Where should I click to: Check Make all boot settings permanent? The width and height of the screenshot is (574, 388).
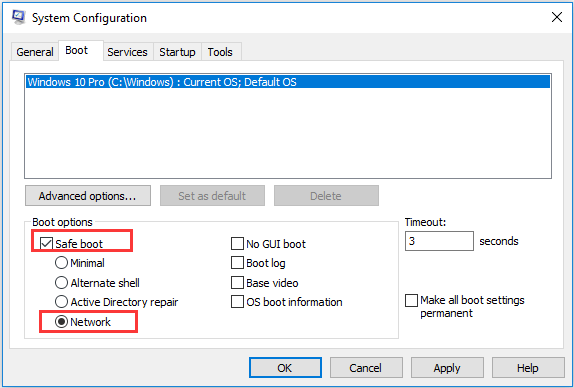[x=411, y=300]
